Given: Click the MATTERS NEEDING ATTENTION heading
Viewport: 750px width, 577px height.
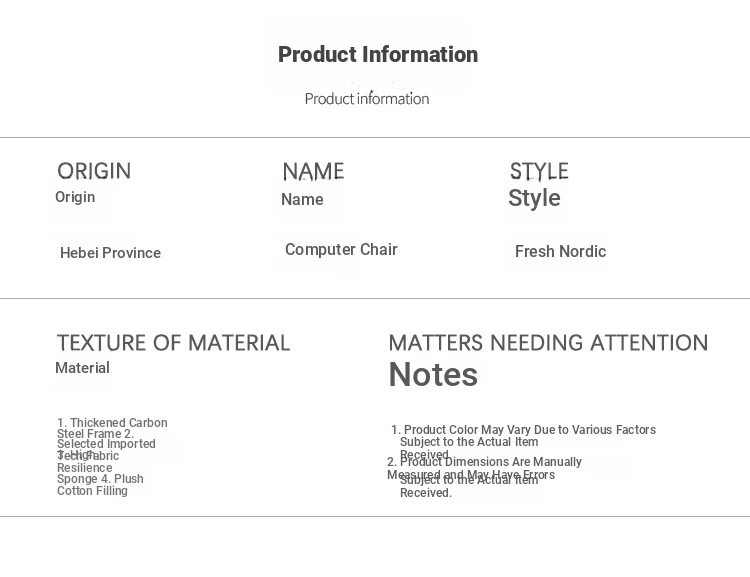Looking at the screenshot, I should coord(548,343).
